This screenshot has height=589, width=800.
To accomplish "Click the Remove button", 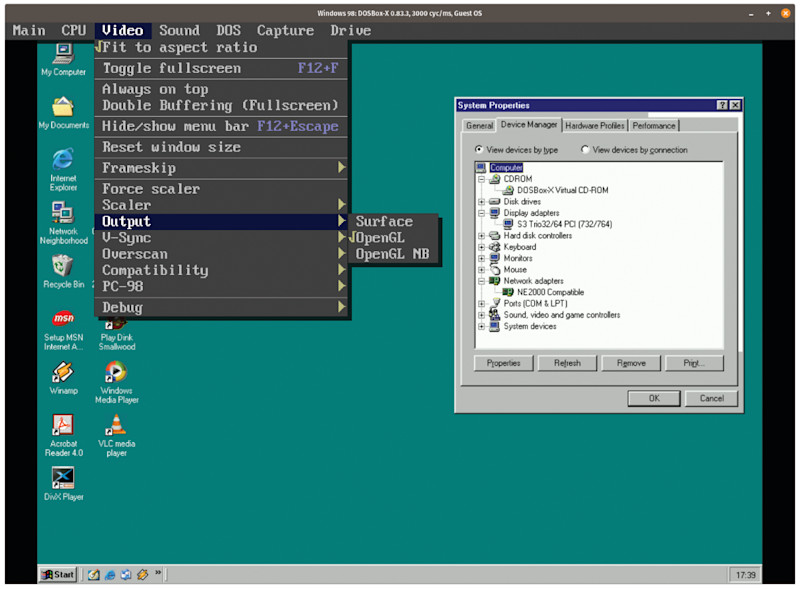I will pos(631,363).
